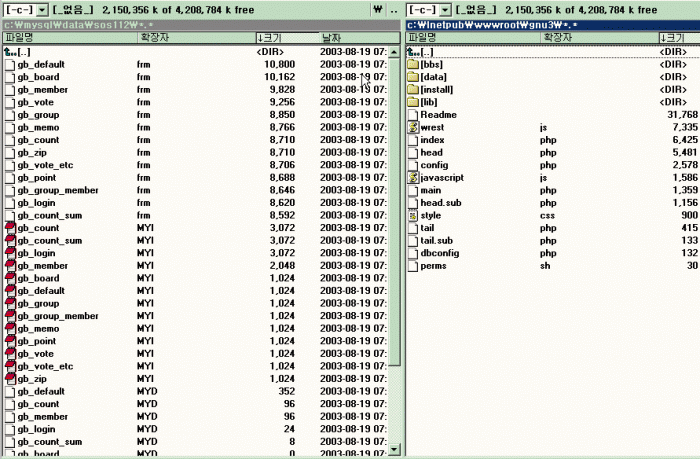This screenshot has width=700, height=459.
Task: Open the left panel drive dropdown
Action: [x=42, y=9]
